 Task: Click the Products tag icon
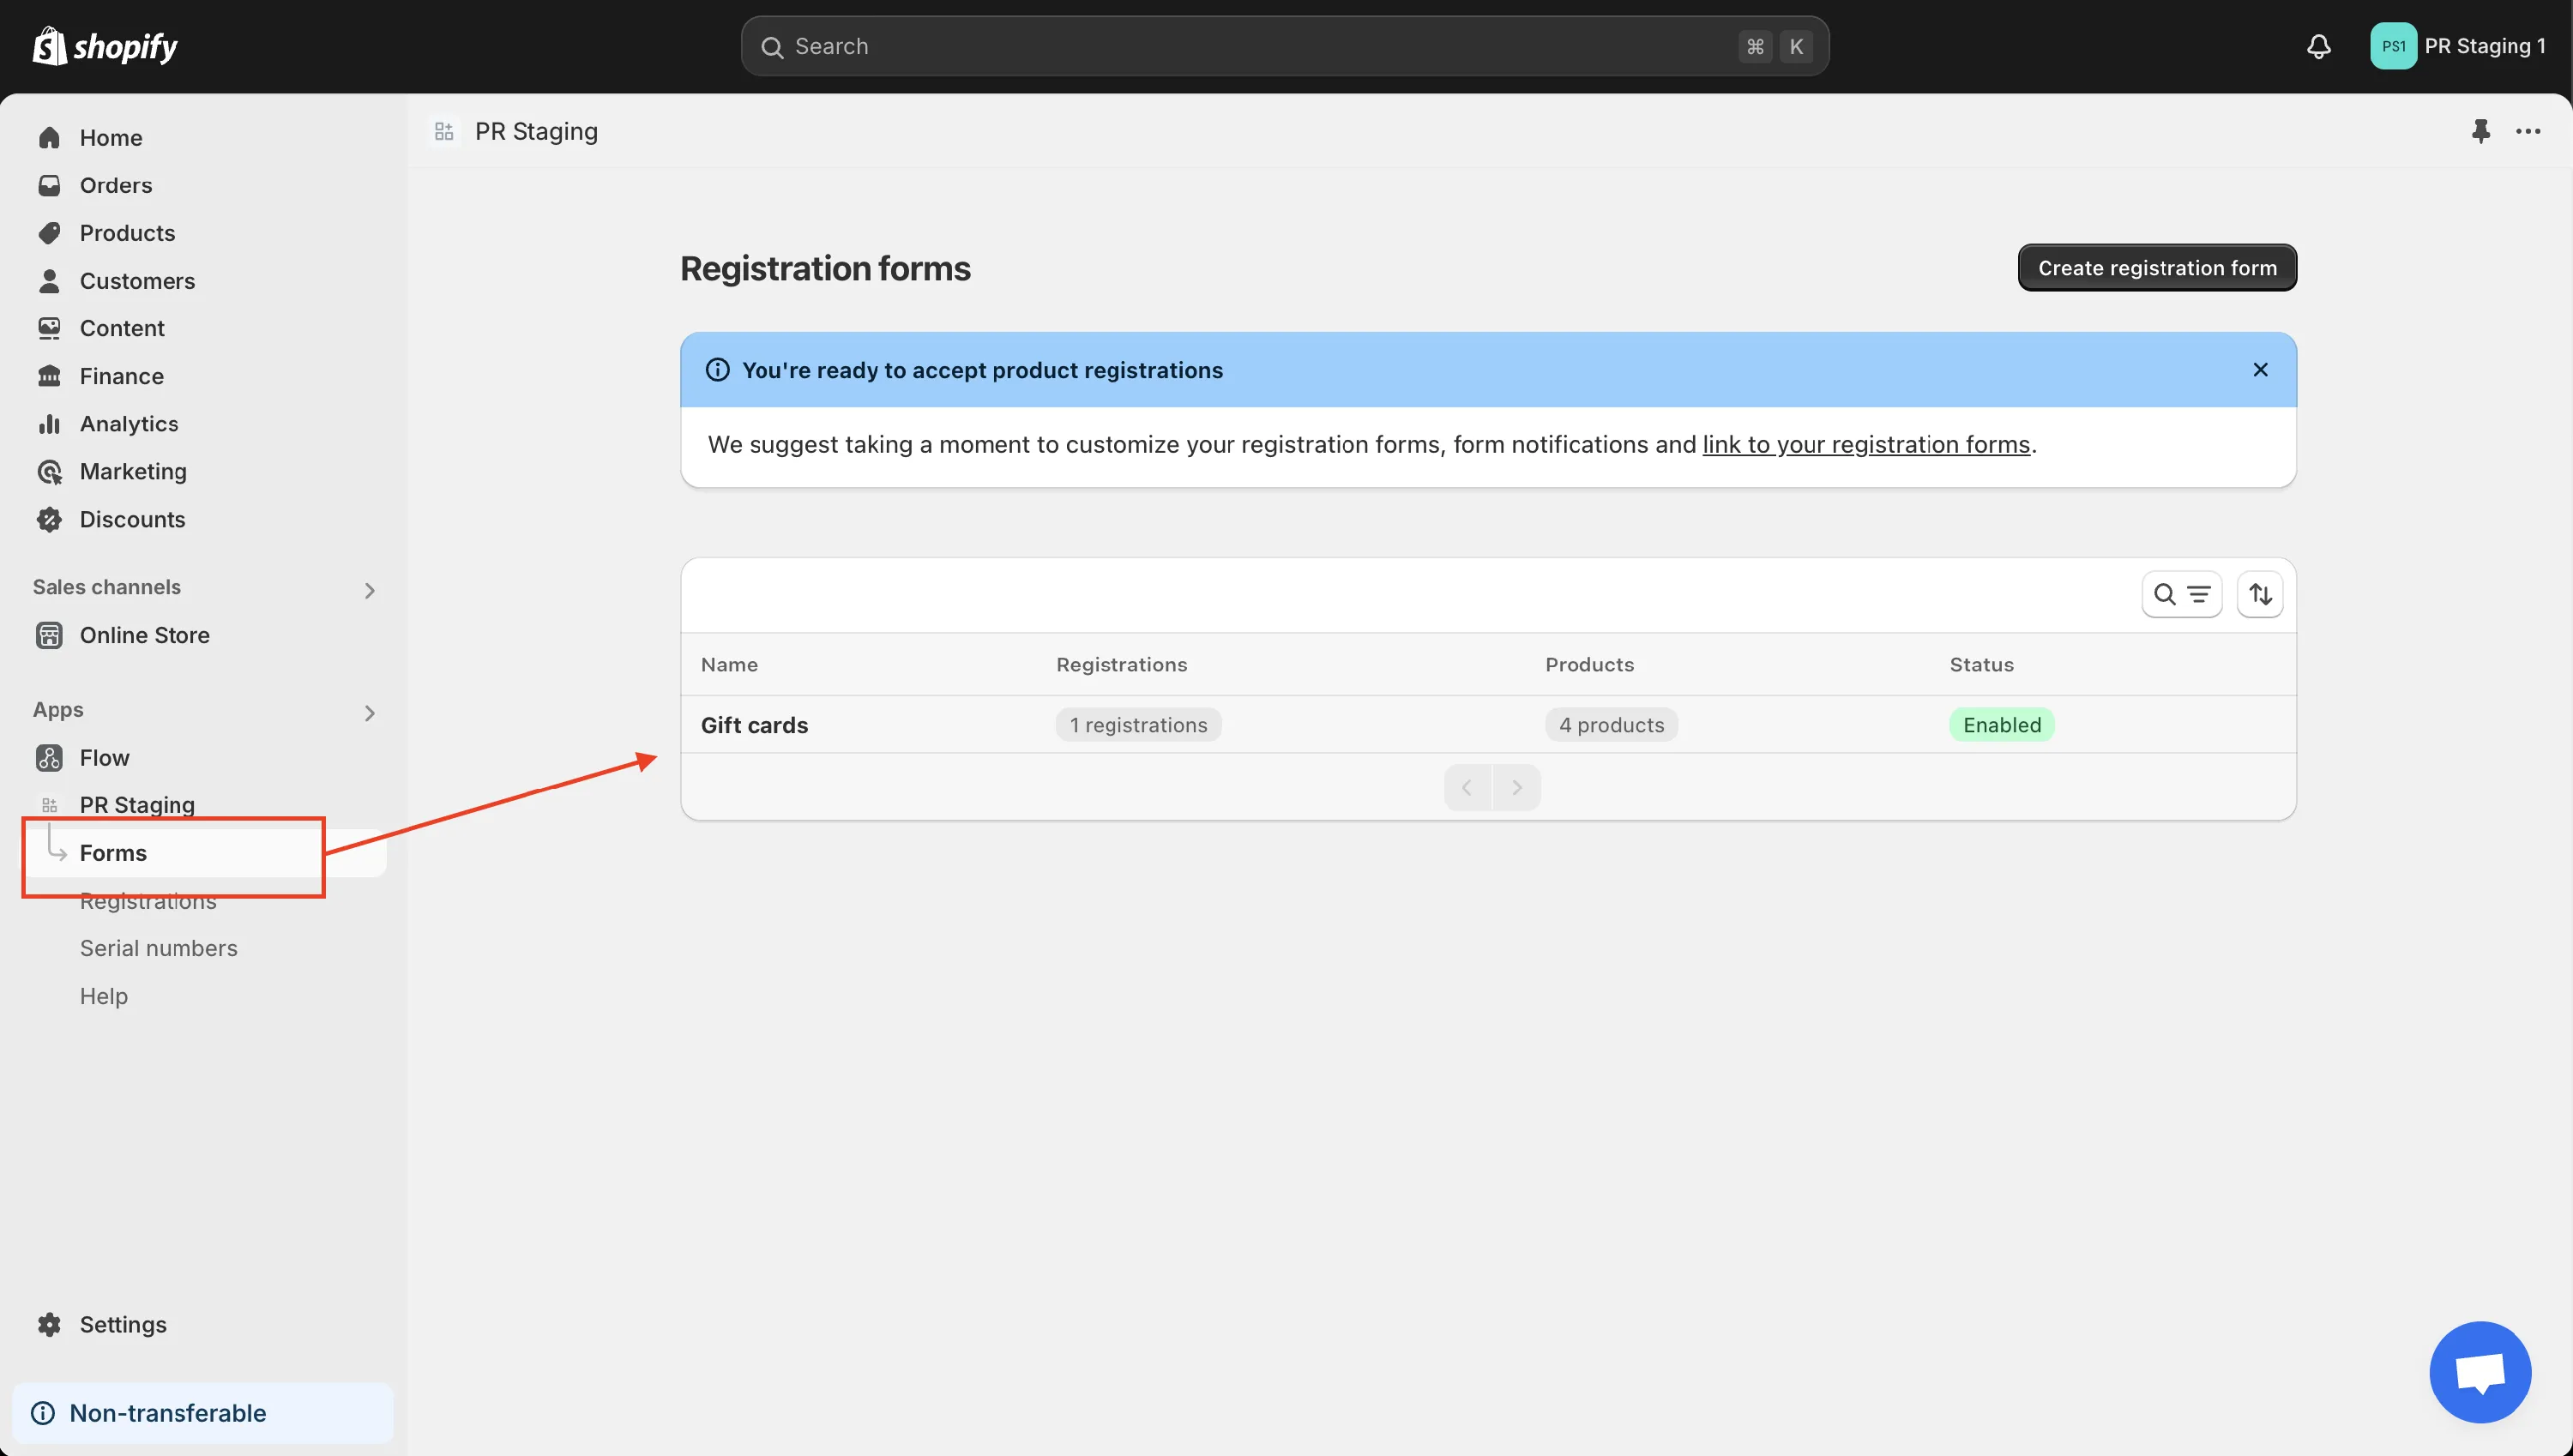49,233
